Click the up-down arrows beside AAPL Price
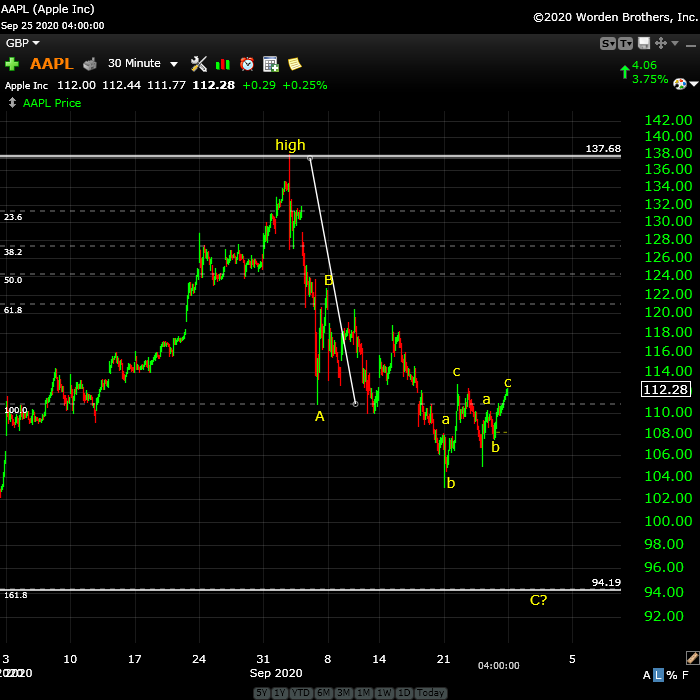700x700 pixels. pos(12,103)
